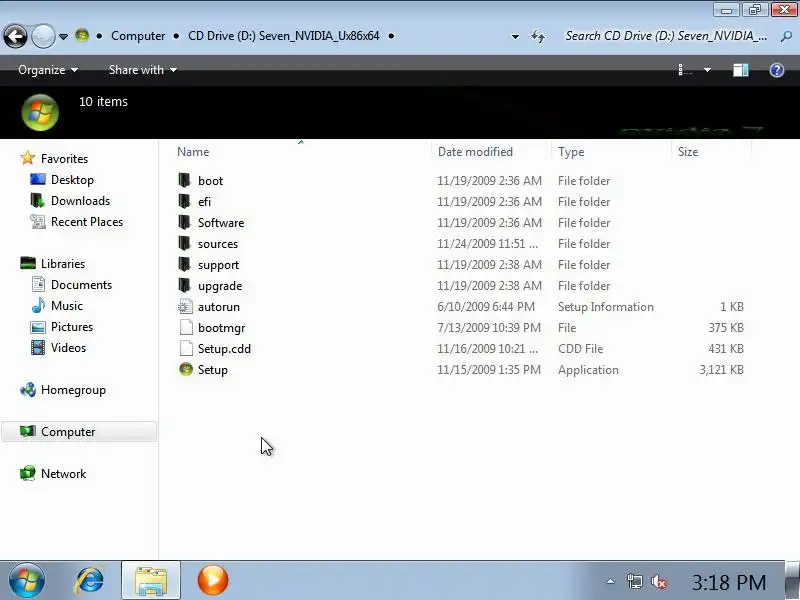
Task: Click the Show desktop strip
Action: pyautogui.click(x=792, y=580)
